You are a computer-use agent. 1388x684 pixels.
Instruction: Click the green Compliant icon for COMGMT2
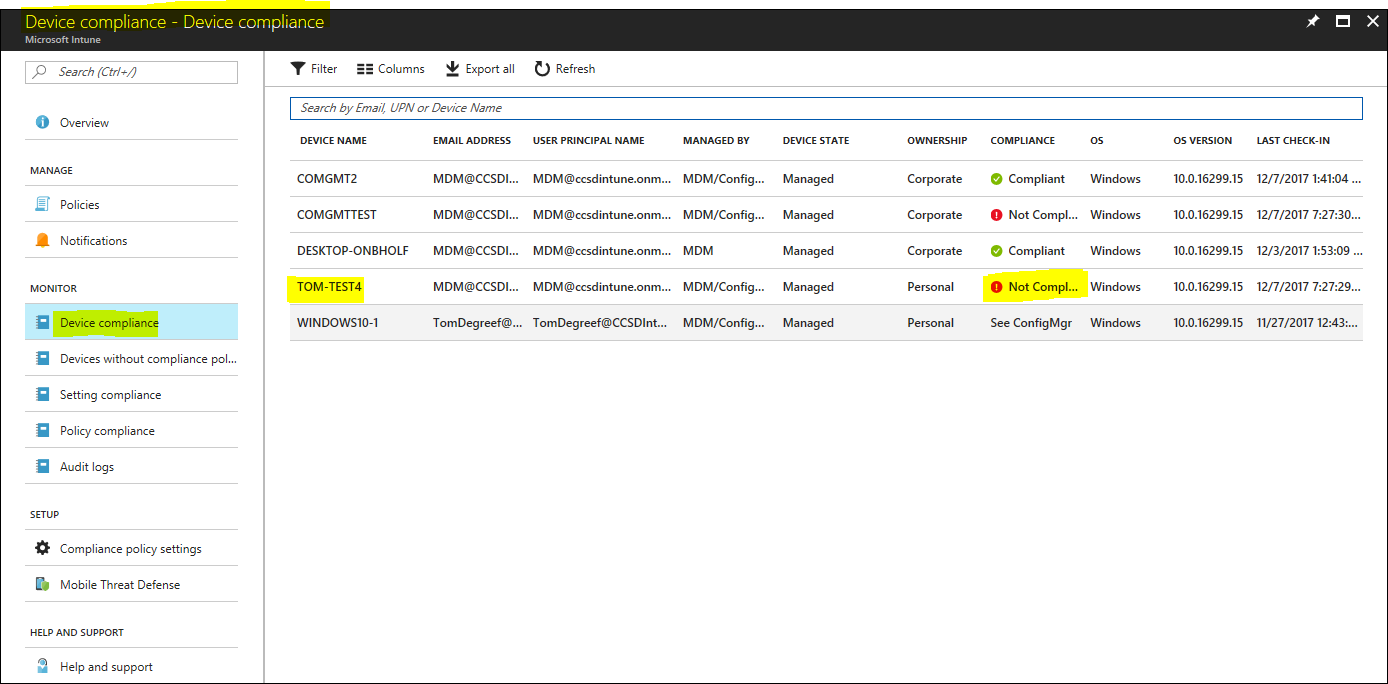click(996, 179)
